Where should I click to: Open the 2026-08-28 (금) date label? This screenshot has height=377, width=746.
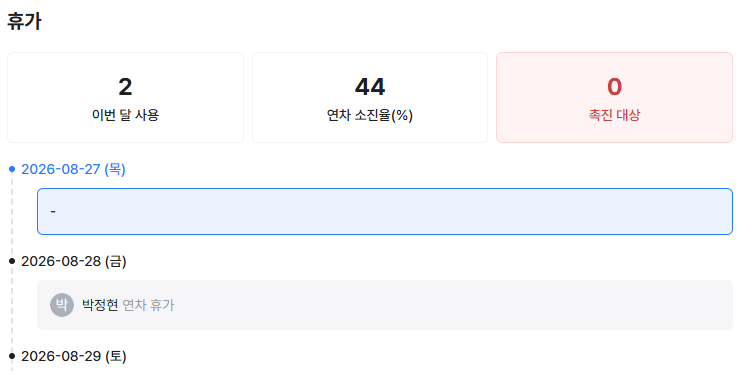pos(74,261)
